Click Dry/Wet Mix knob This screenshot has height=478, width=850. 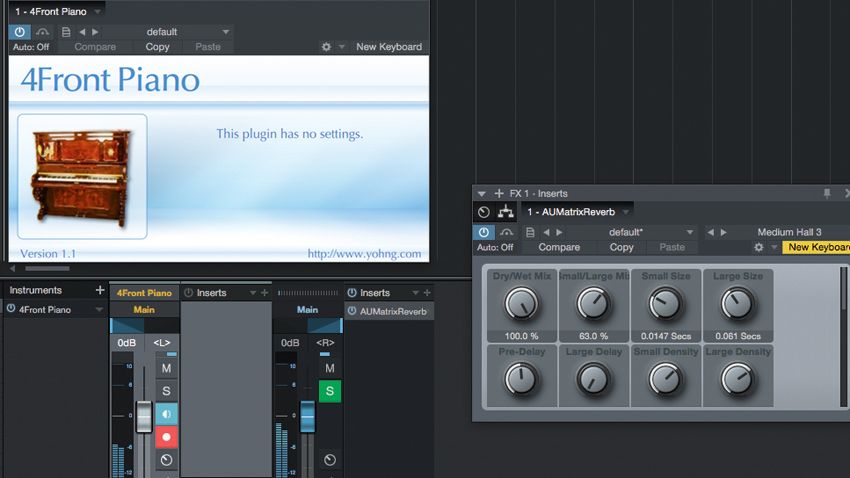coord(521,304)
